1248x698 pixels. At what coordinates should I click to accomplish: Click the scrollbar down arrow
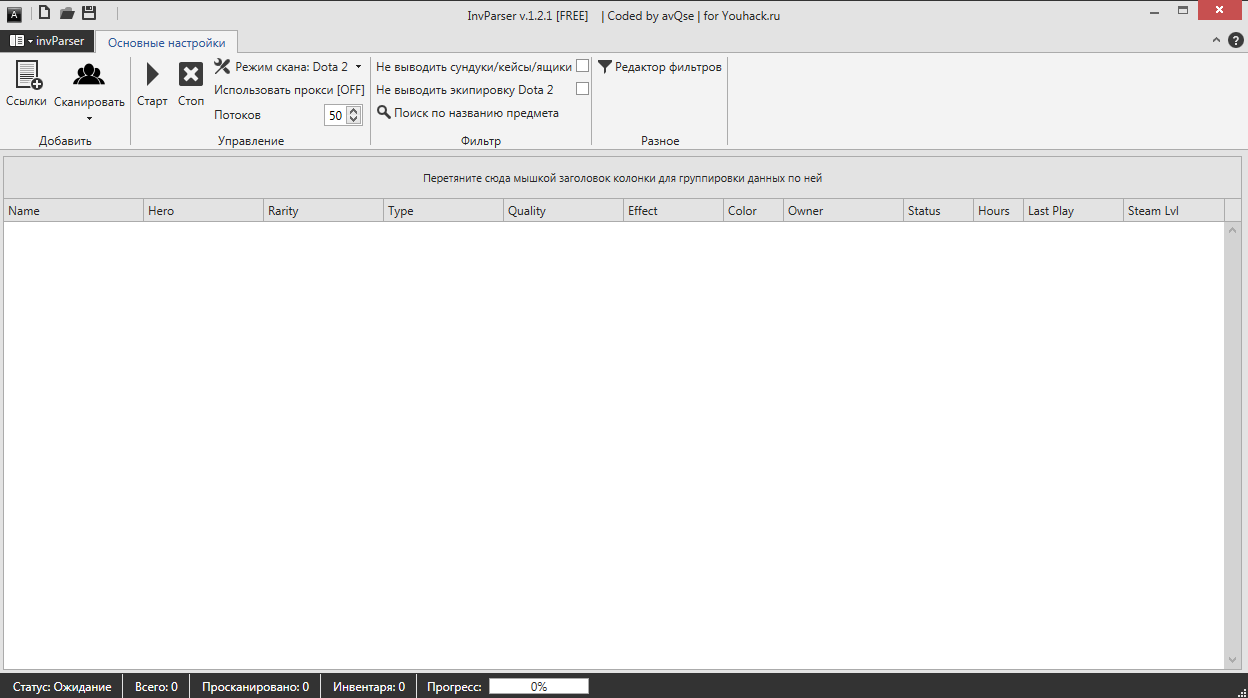point(1233,661)
